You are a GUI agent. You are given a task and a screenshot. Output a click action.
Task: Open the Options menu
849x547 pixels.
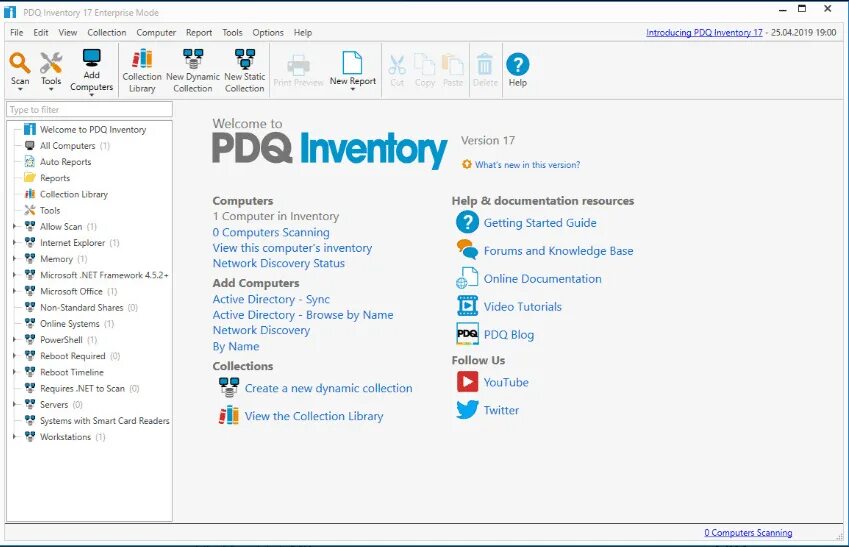267,32
